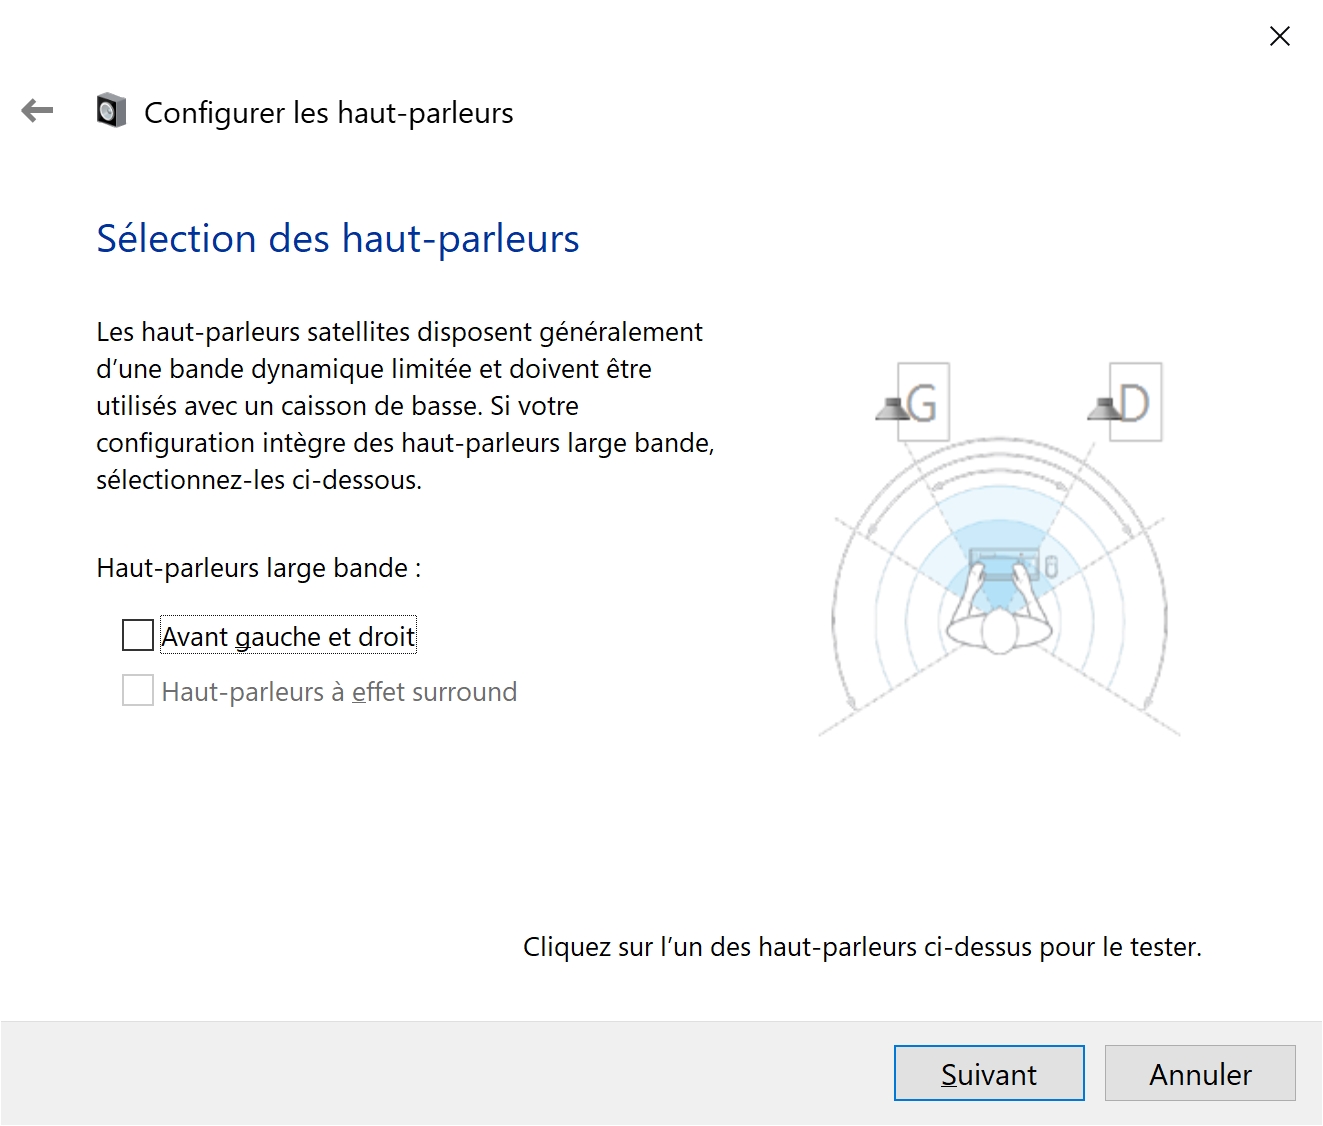Screen dimensions: 1323x1126
Task: Tick the Haut-parleurs à effet surround checkbox
Action: click(x=137, y=690)
